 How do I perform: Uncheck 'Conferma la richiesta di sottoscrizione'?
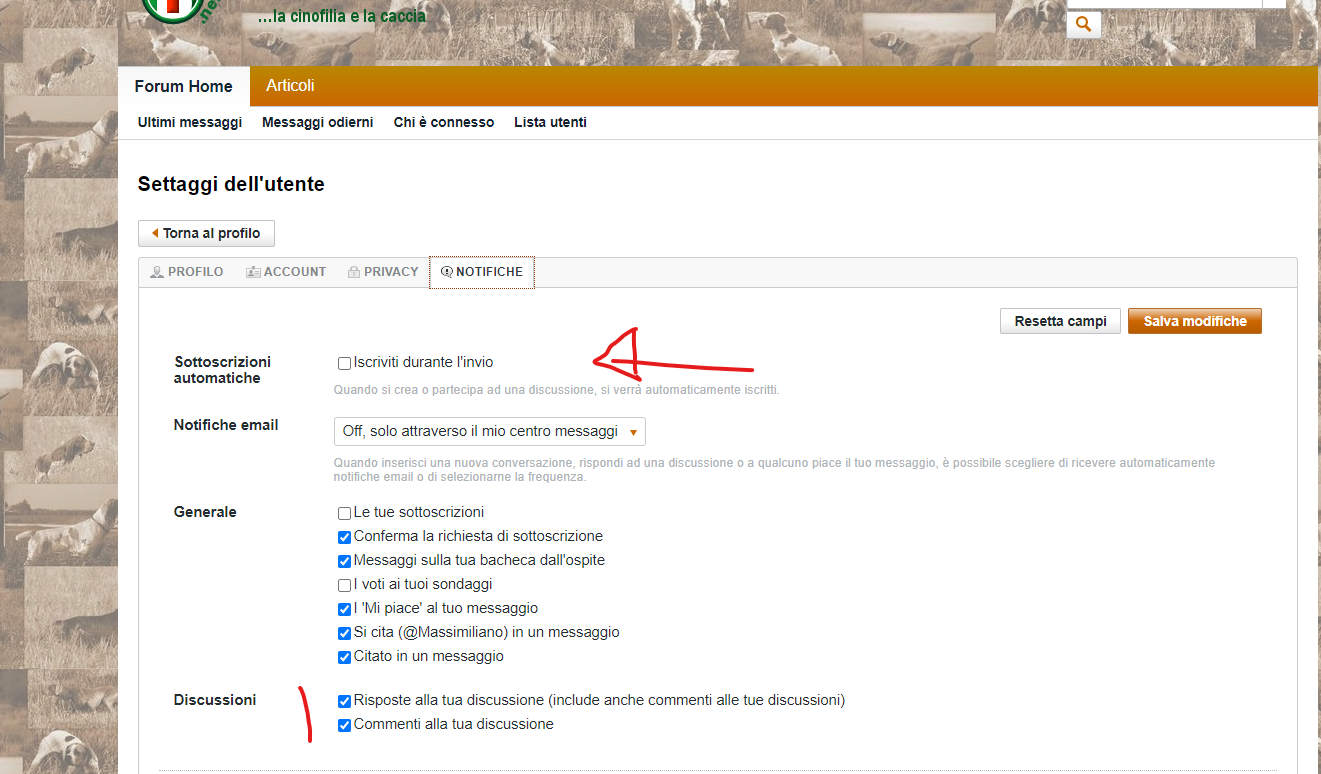(345, 537)
